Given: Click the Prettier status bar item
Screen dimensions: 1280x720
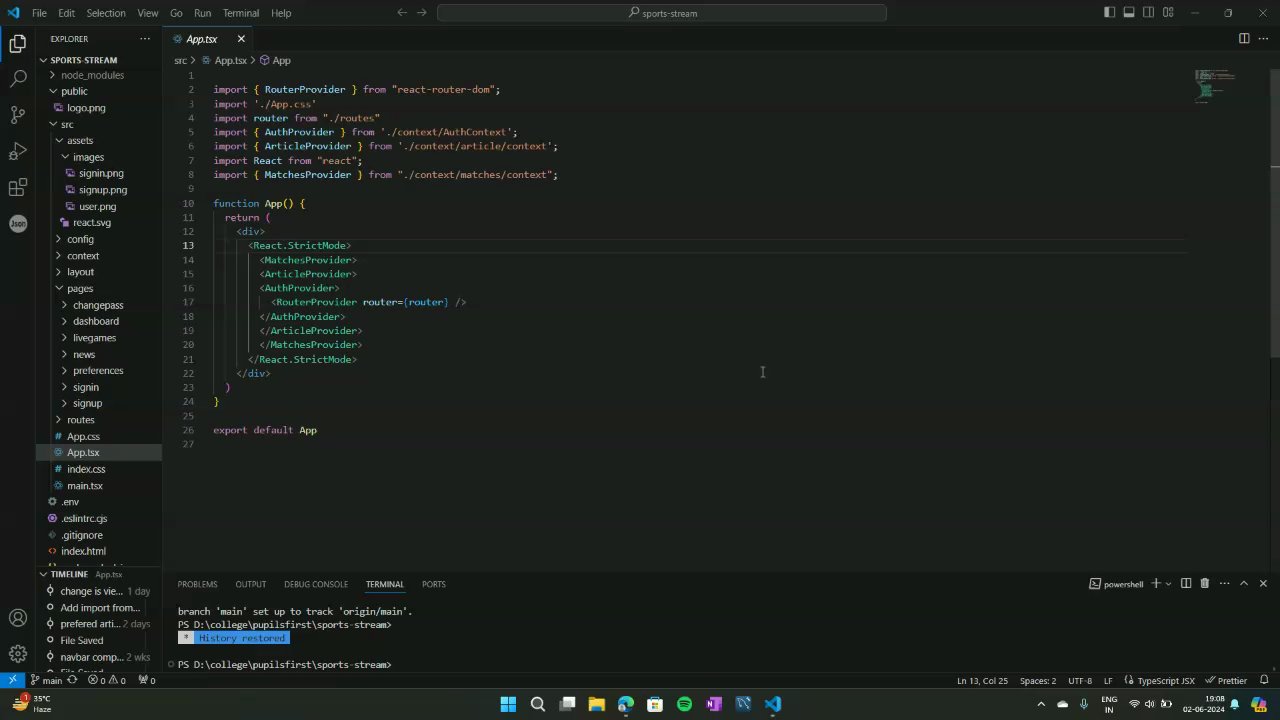Looking at the screenshot, I should point(1226,680).
